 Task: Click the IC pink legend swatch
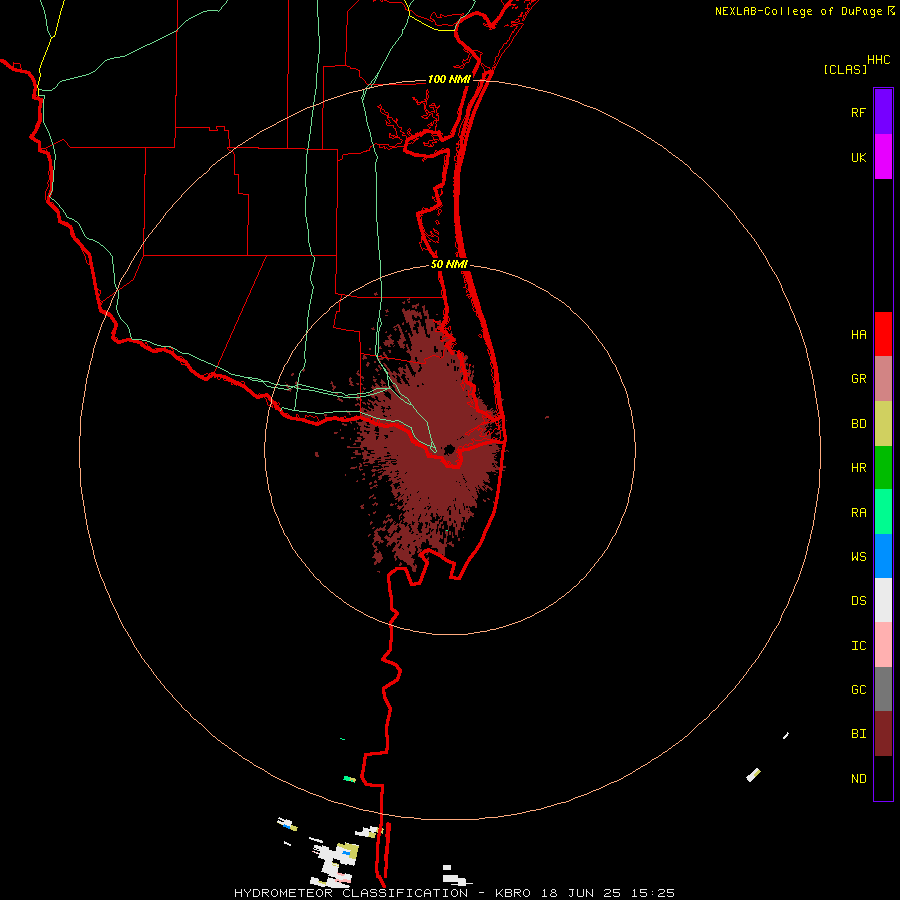point(883,645)
